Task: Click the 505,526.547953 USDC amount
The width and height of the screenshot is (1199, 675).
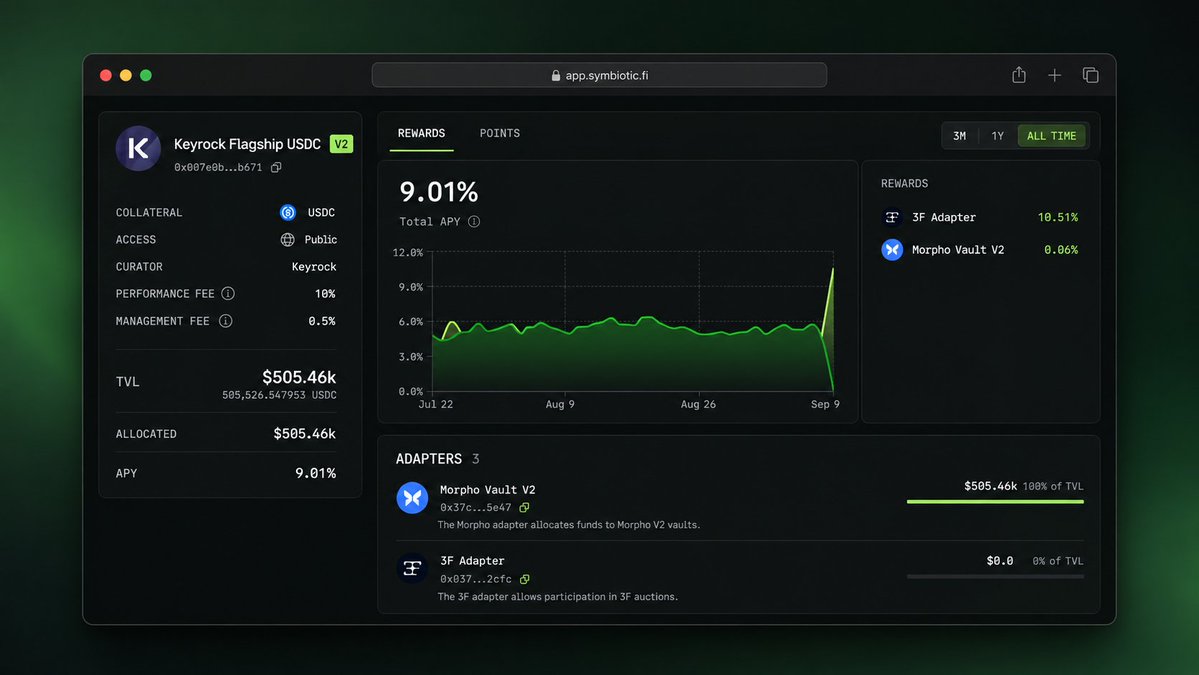Action: click(279, 396)
